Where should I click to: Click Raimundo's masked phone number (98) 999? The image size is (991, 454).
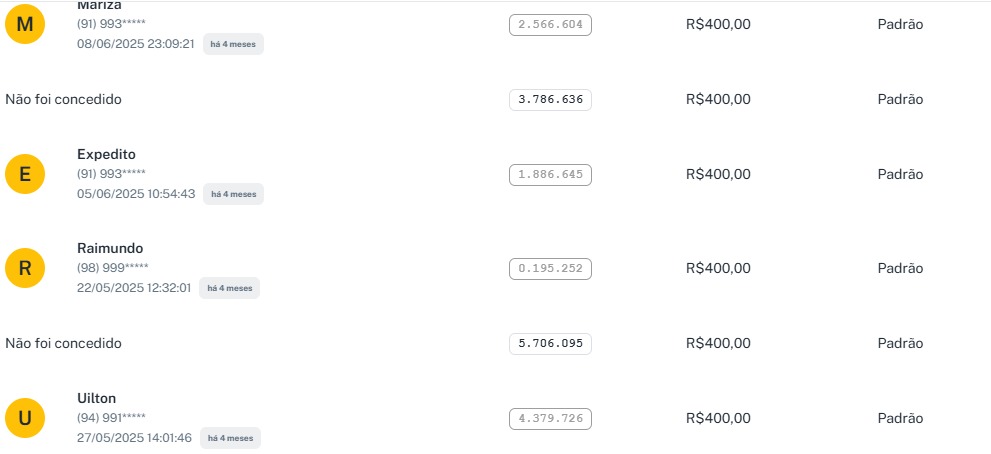pyautogui.click(x=112, y=268)
